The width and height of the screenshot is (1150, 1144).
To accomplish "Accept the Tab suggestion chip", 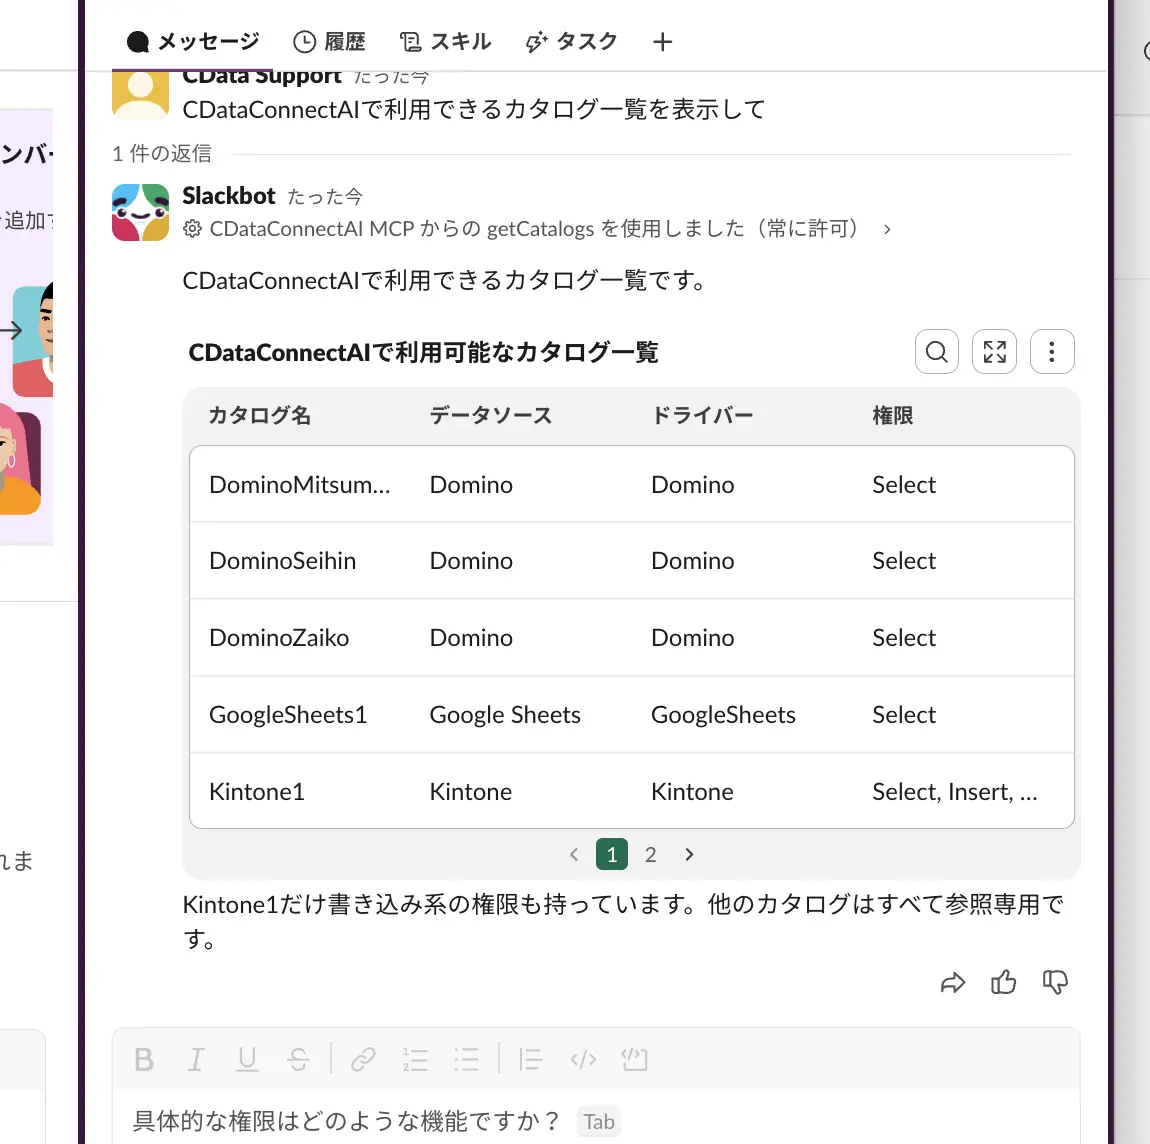I will 599,1121.
